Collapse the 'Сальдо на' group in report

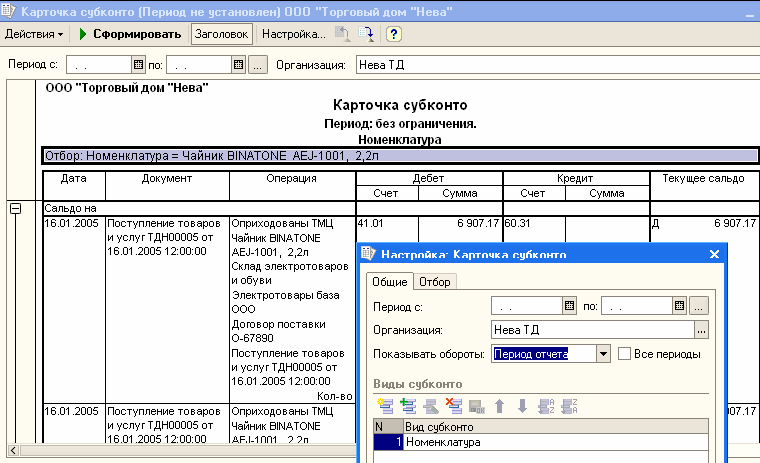point(15,208)
